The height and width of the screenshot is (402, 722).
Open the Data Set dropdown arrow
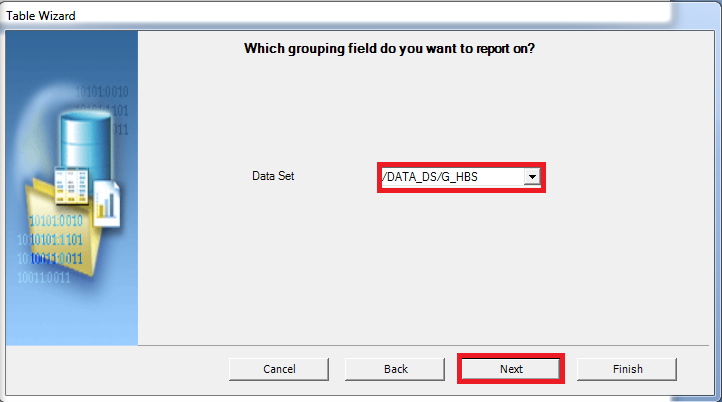tap(532, 177)
